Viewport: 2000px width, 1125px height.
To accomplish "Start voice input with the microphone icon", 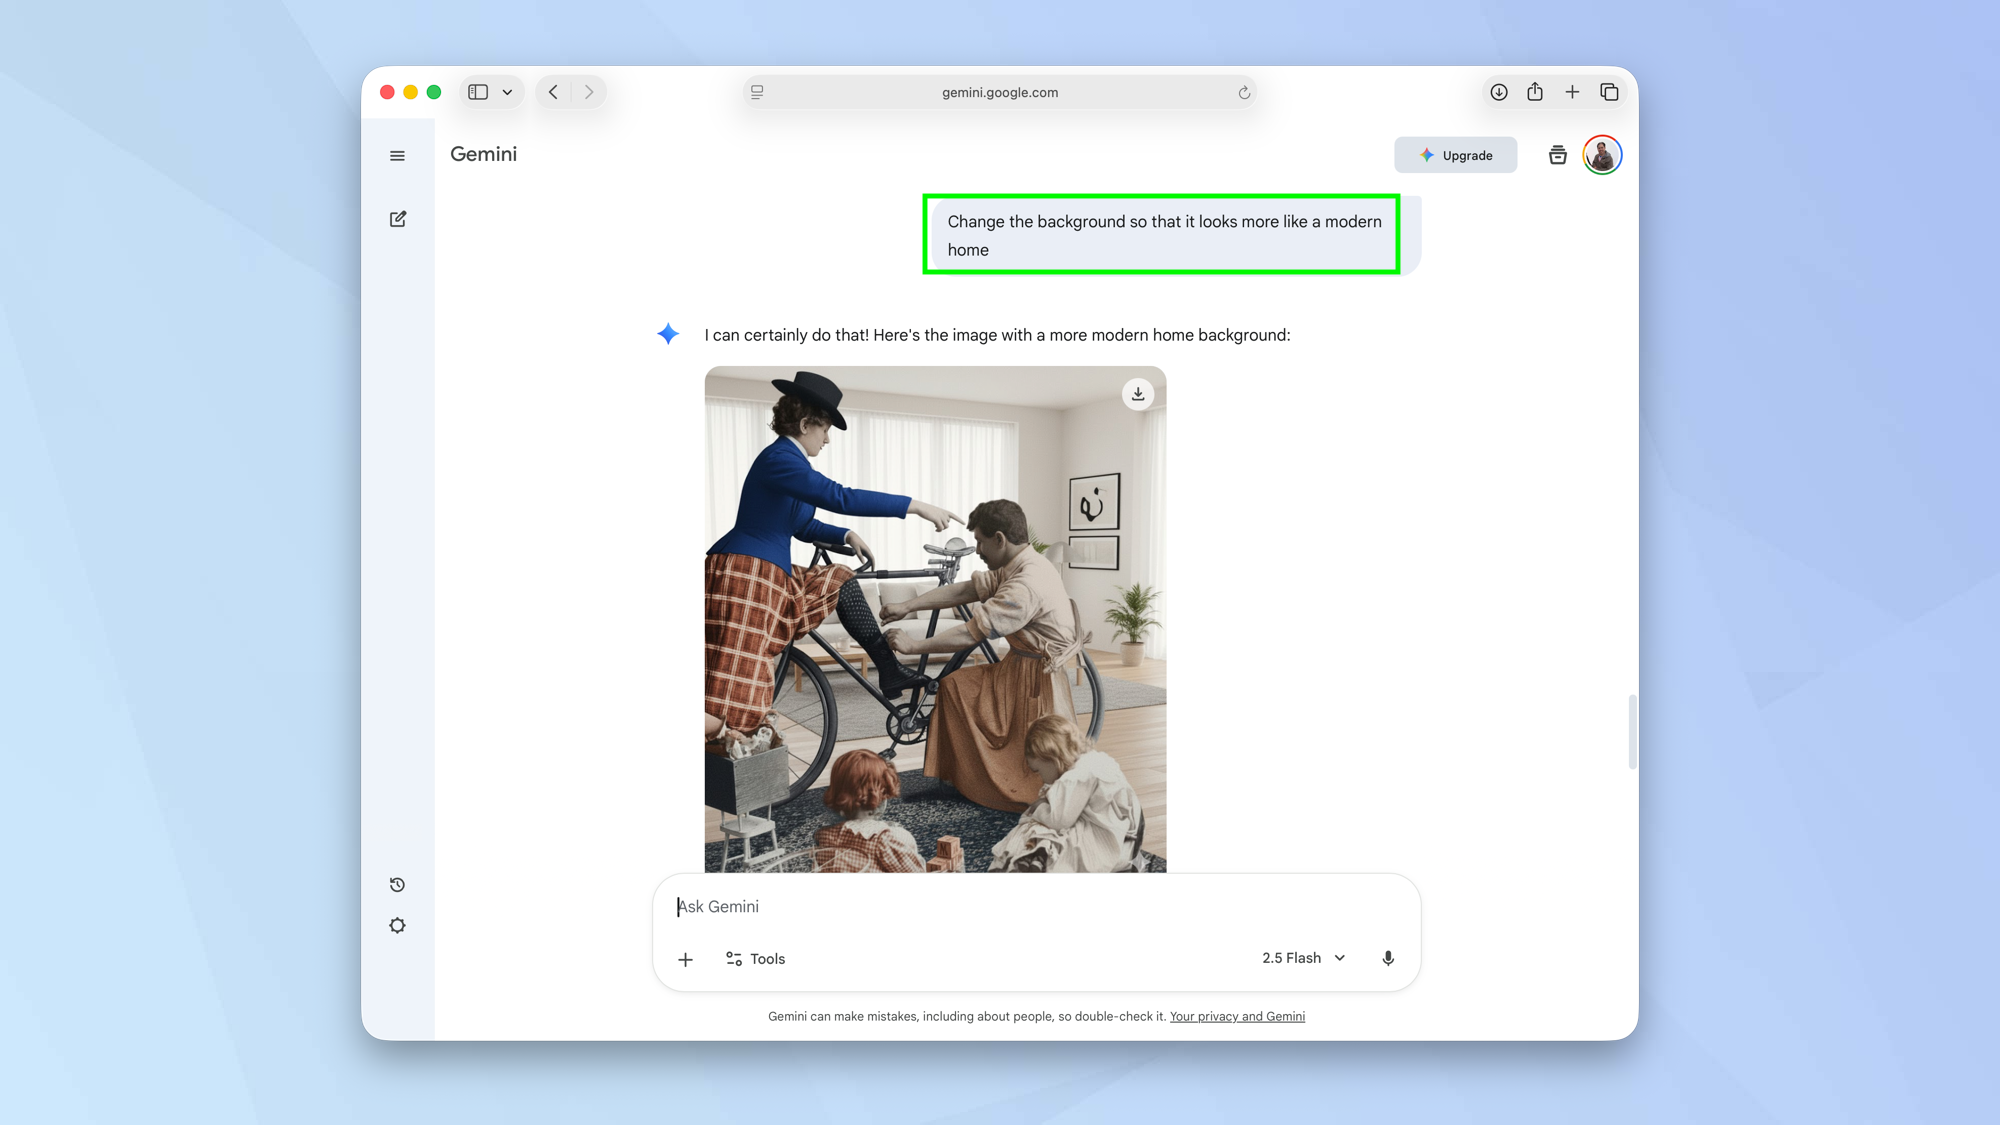I will click(x=1388, y=957).
